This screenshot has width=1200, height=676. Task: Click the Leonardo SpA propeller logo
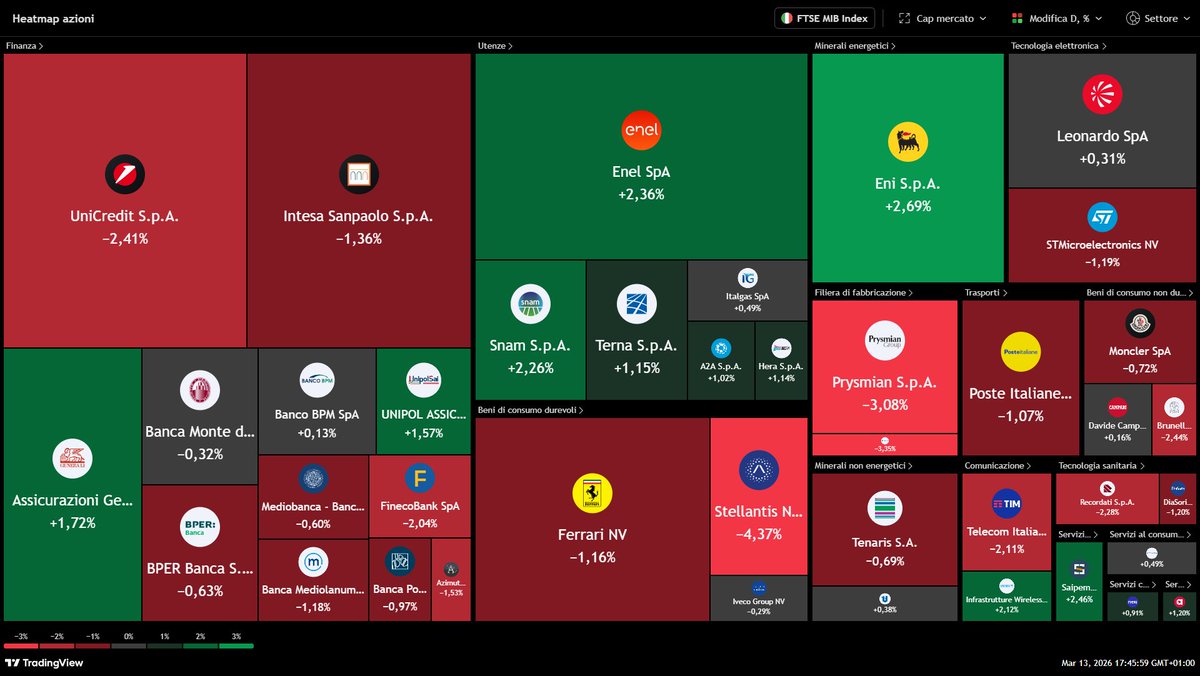point(1101,93)
